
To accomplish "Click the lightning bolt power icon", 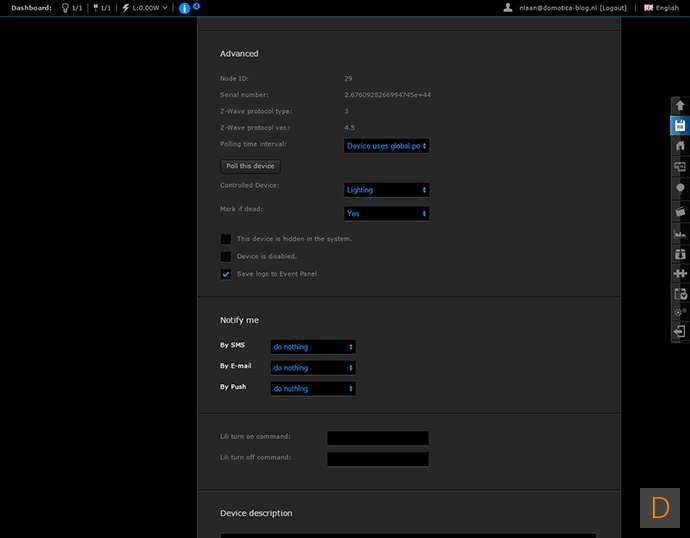I will [x=125, y=8].
